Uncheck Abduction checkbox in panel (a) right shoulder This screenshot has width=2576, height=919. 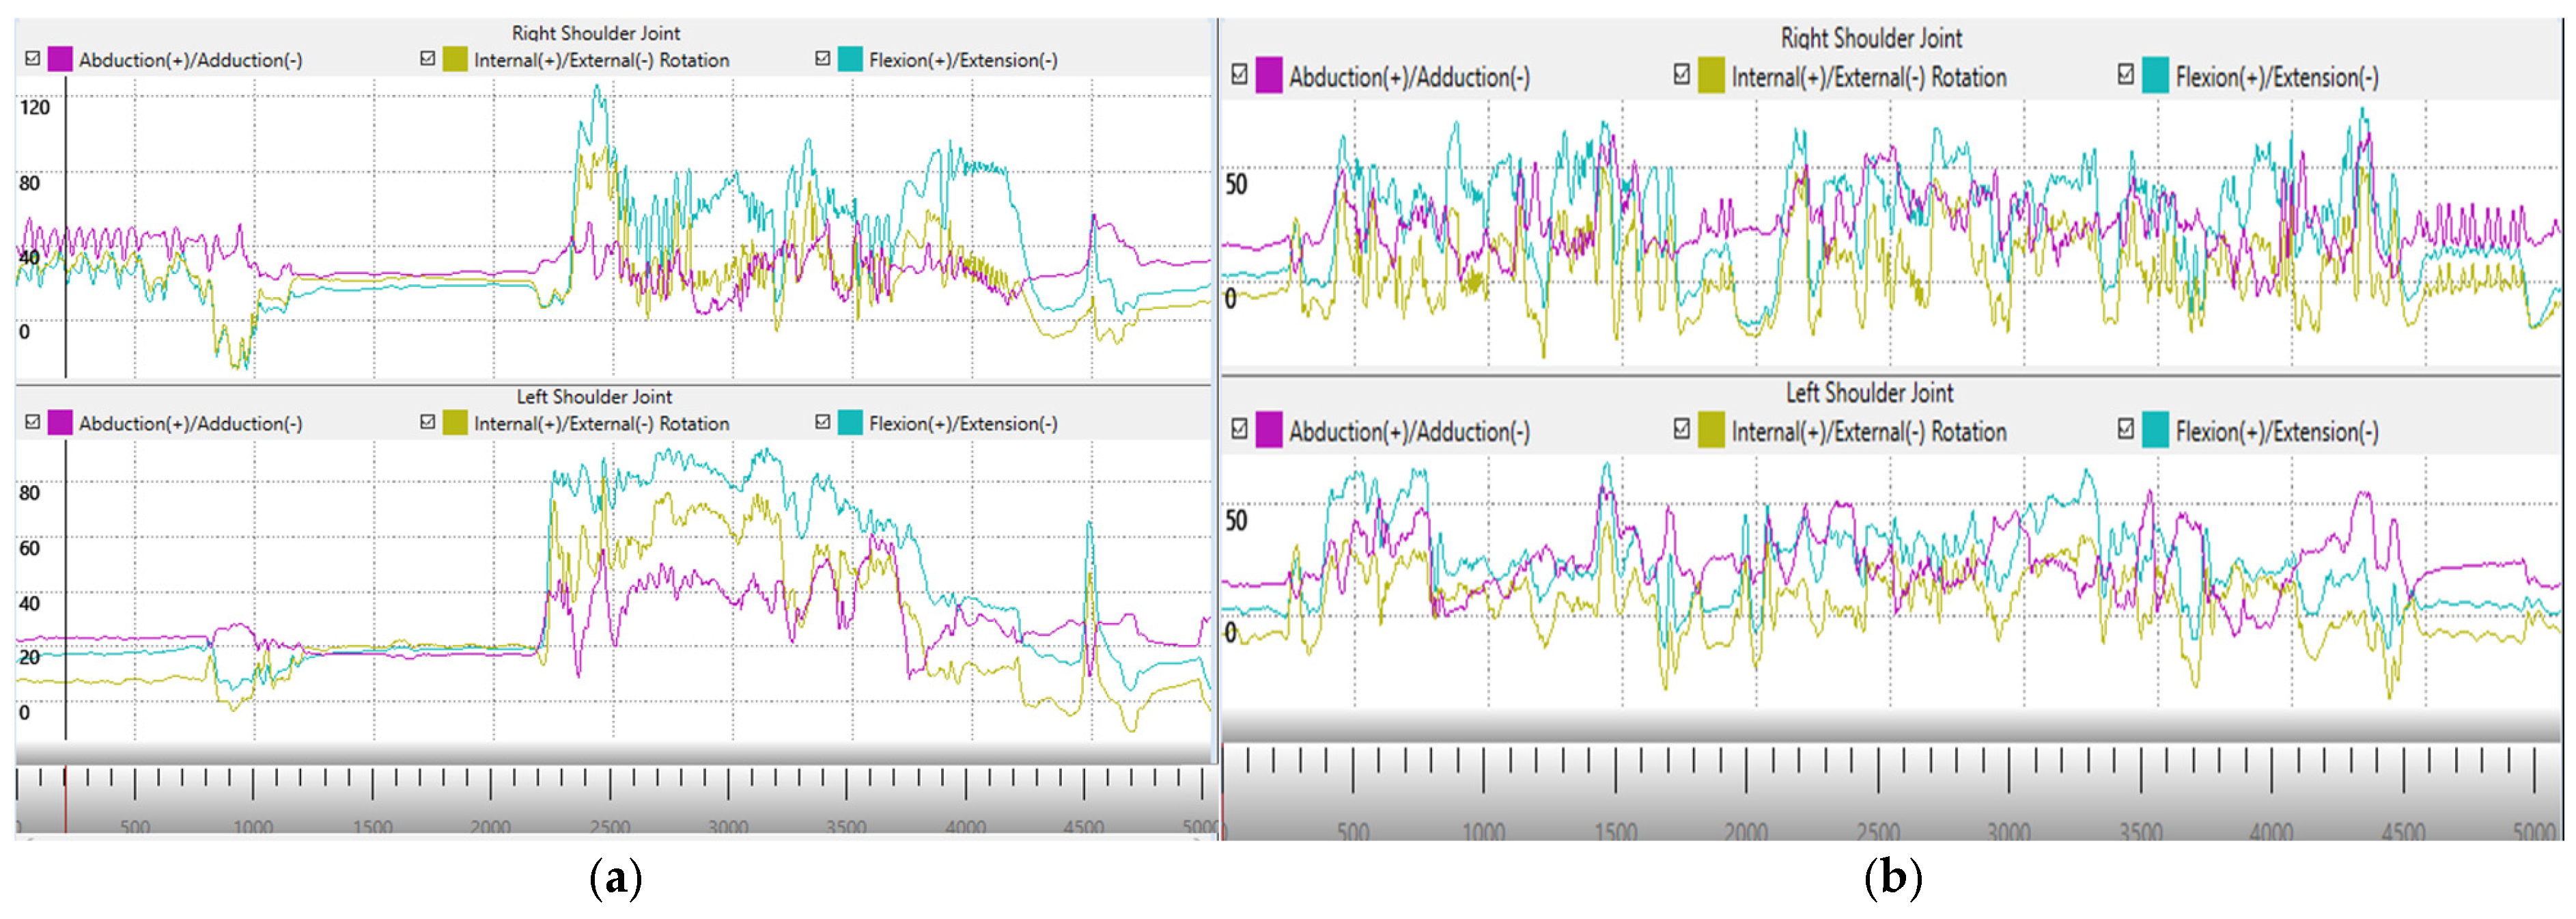32,59
